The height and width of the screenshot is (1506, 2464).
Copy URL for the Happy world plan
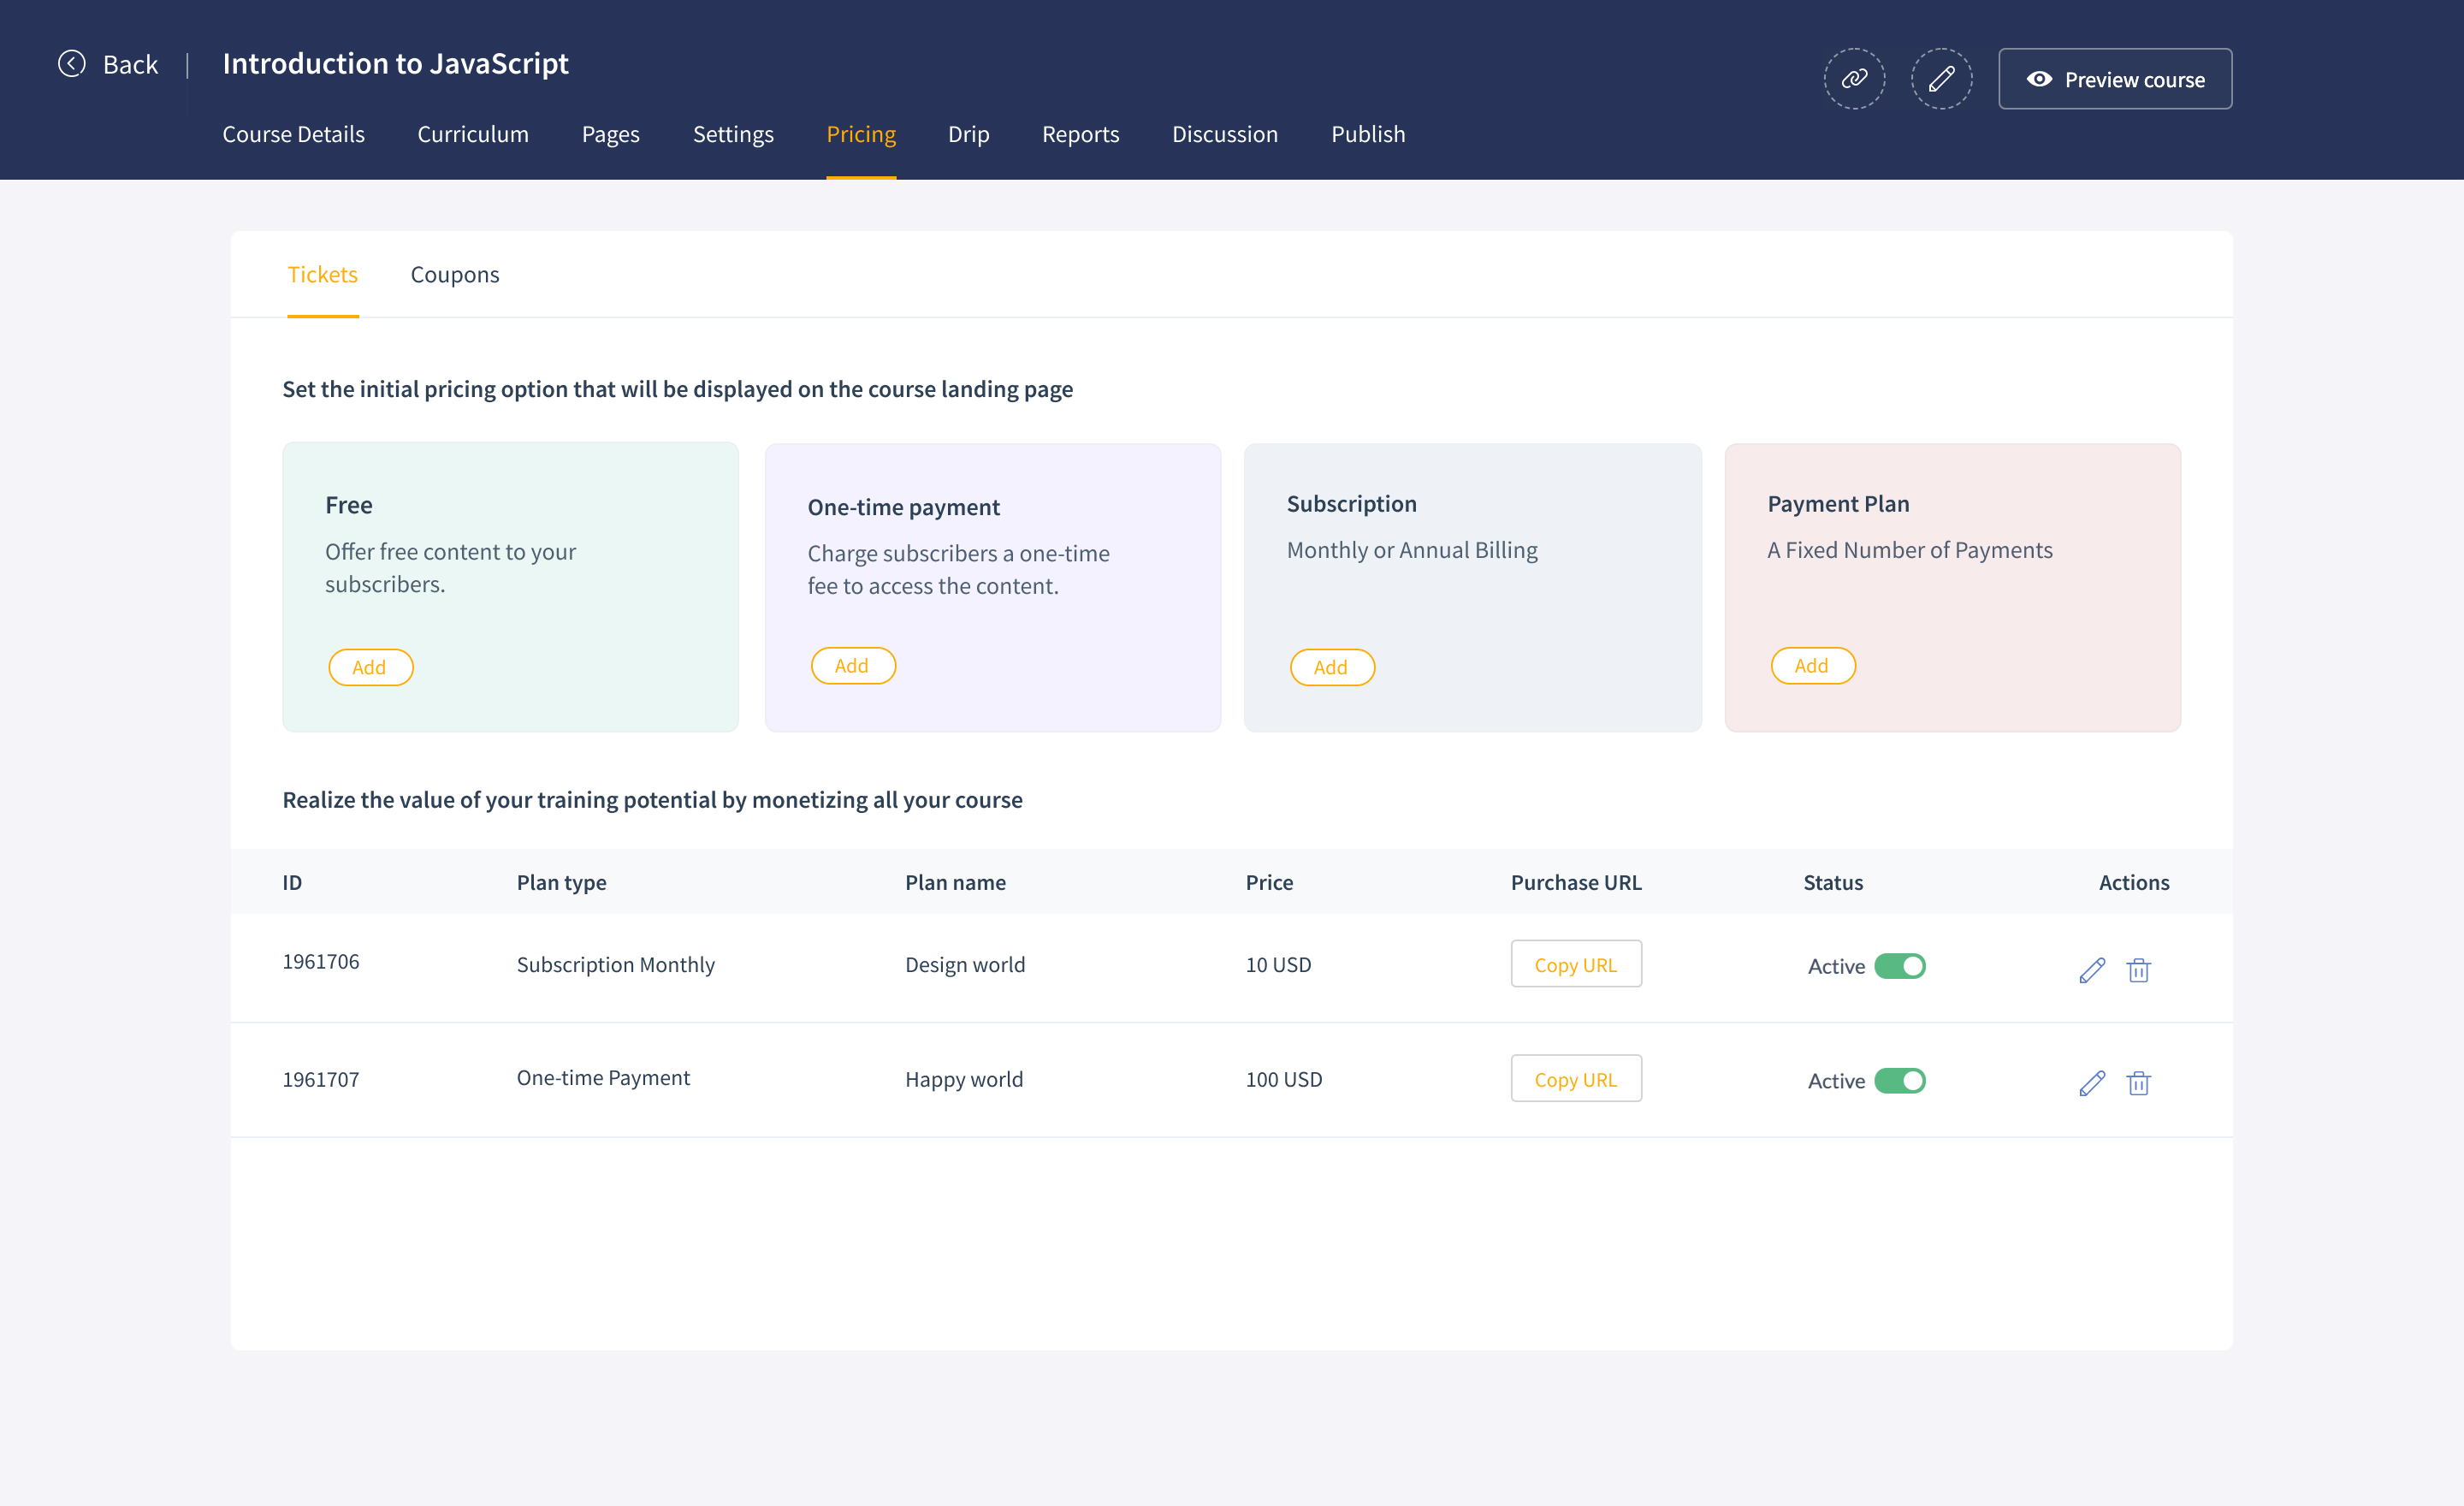point(1576,1079)
